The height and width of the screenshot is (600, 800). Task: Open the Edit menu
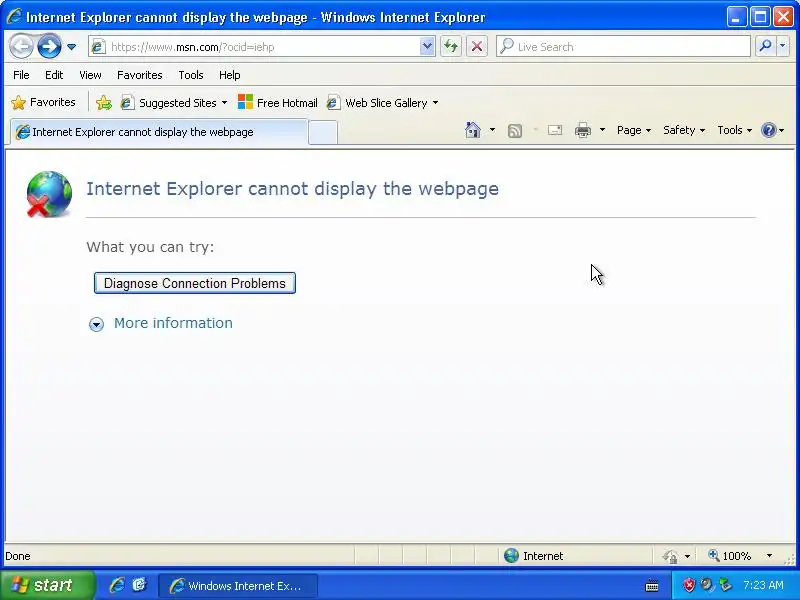(x=54, y=75)
